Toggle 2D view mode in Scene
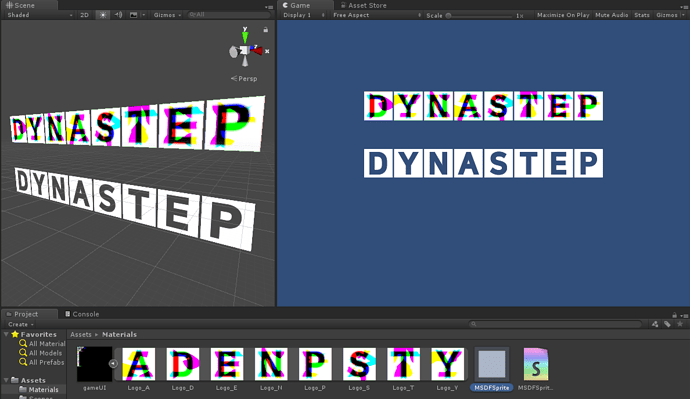This screenshot has height=399, width=690. point(84,15)
